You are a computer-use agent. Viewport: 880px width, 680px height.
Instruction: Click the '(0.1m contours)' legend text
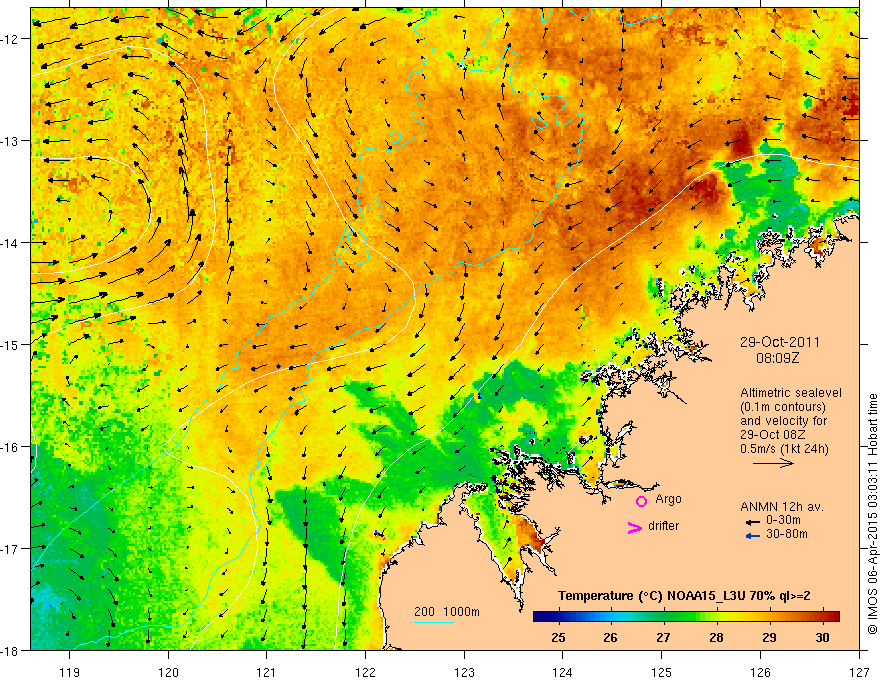(783, 407)
